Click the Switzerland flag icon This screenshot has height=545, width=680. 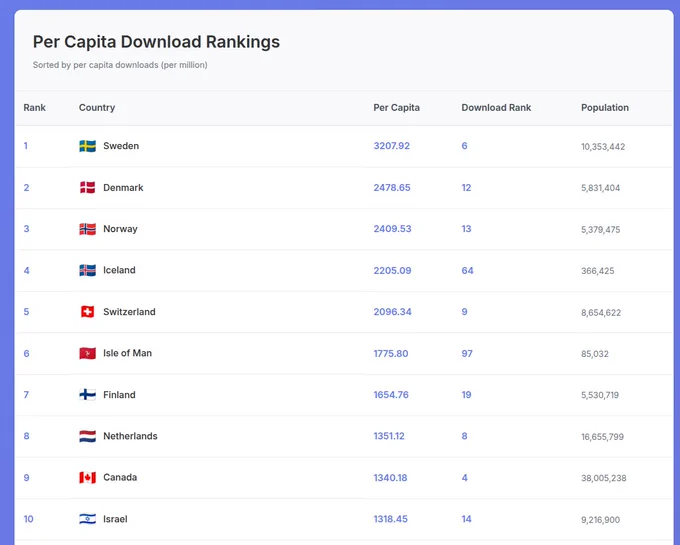87,312
